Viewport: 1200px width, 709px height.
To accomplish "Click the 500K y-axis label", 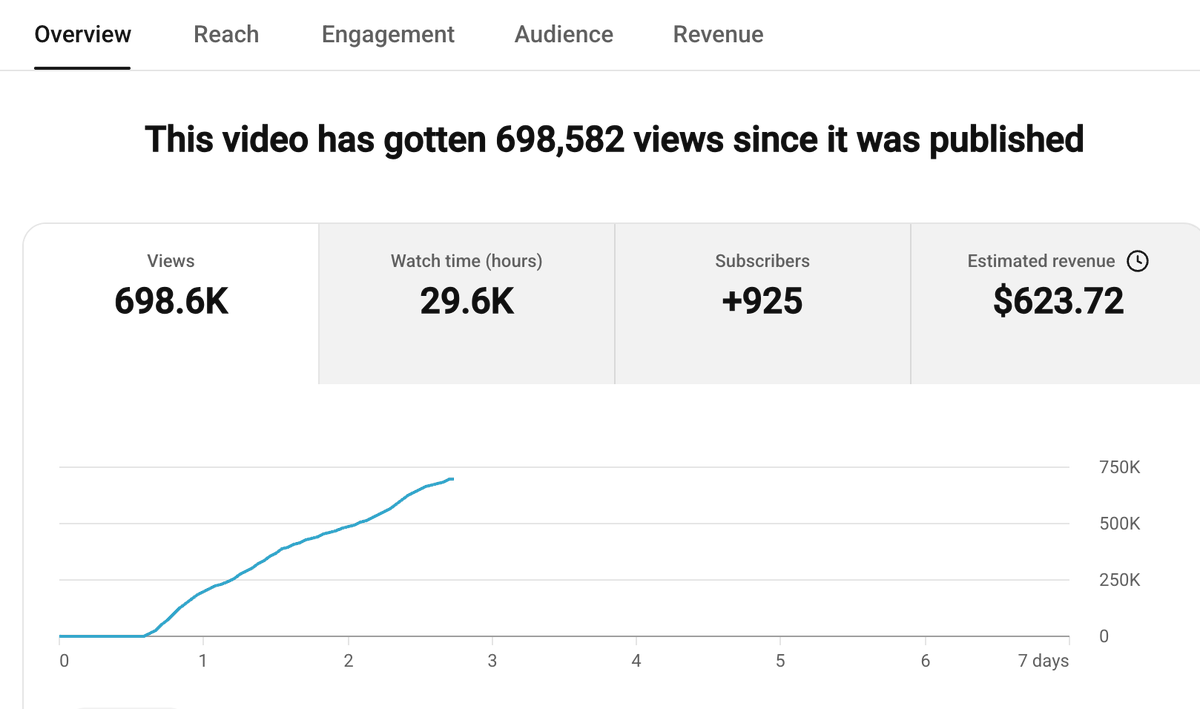I will [1119, 524].
